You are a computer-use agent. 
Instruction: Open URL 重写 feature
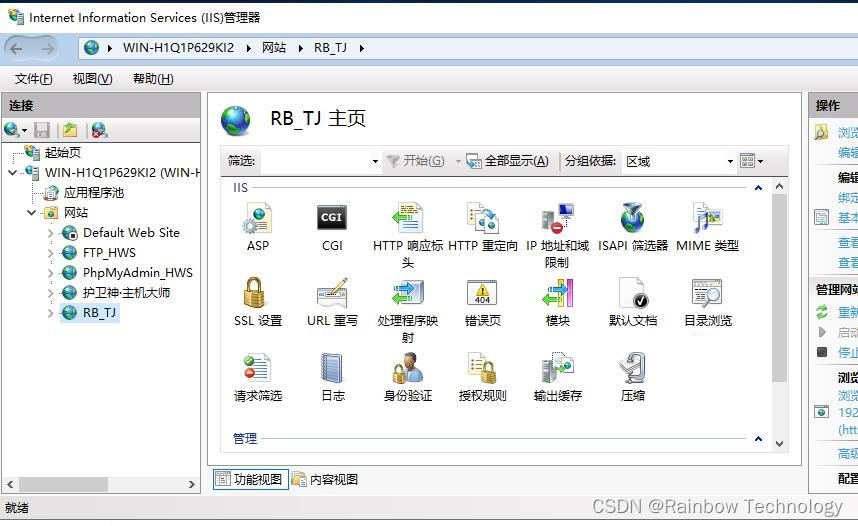(332, 302)
